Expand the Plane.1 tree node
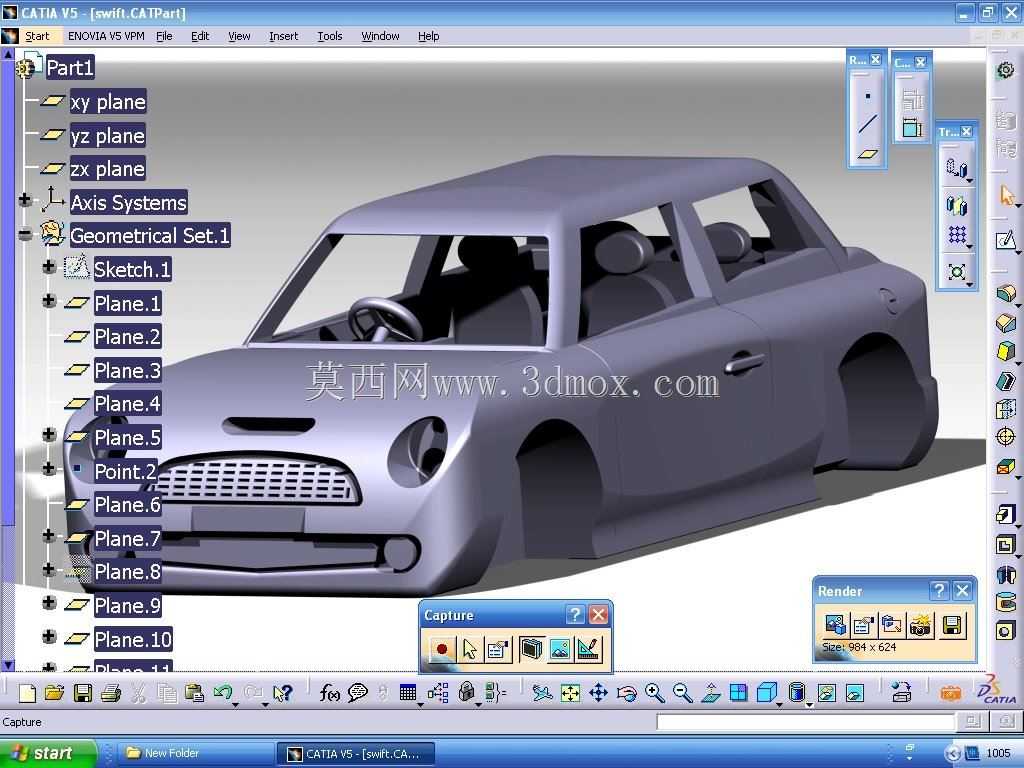 49,300
